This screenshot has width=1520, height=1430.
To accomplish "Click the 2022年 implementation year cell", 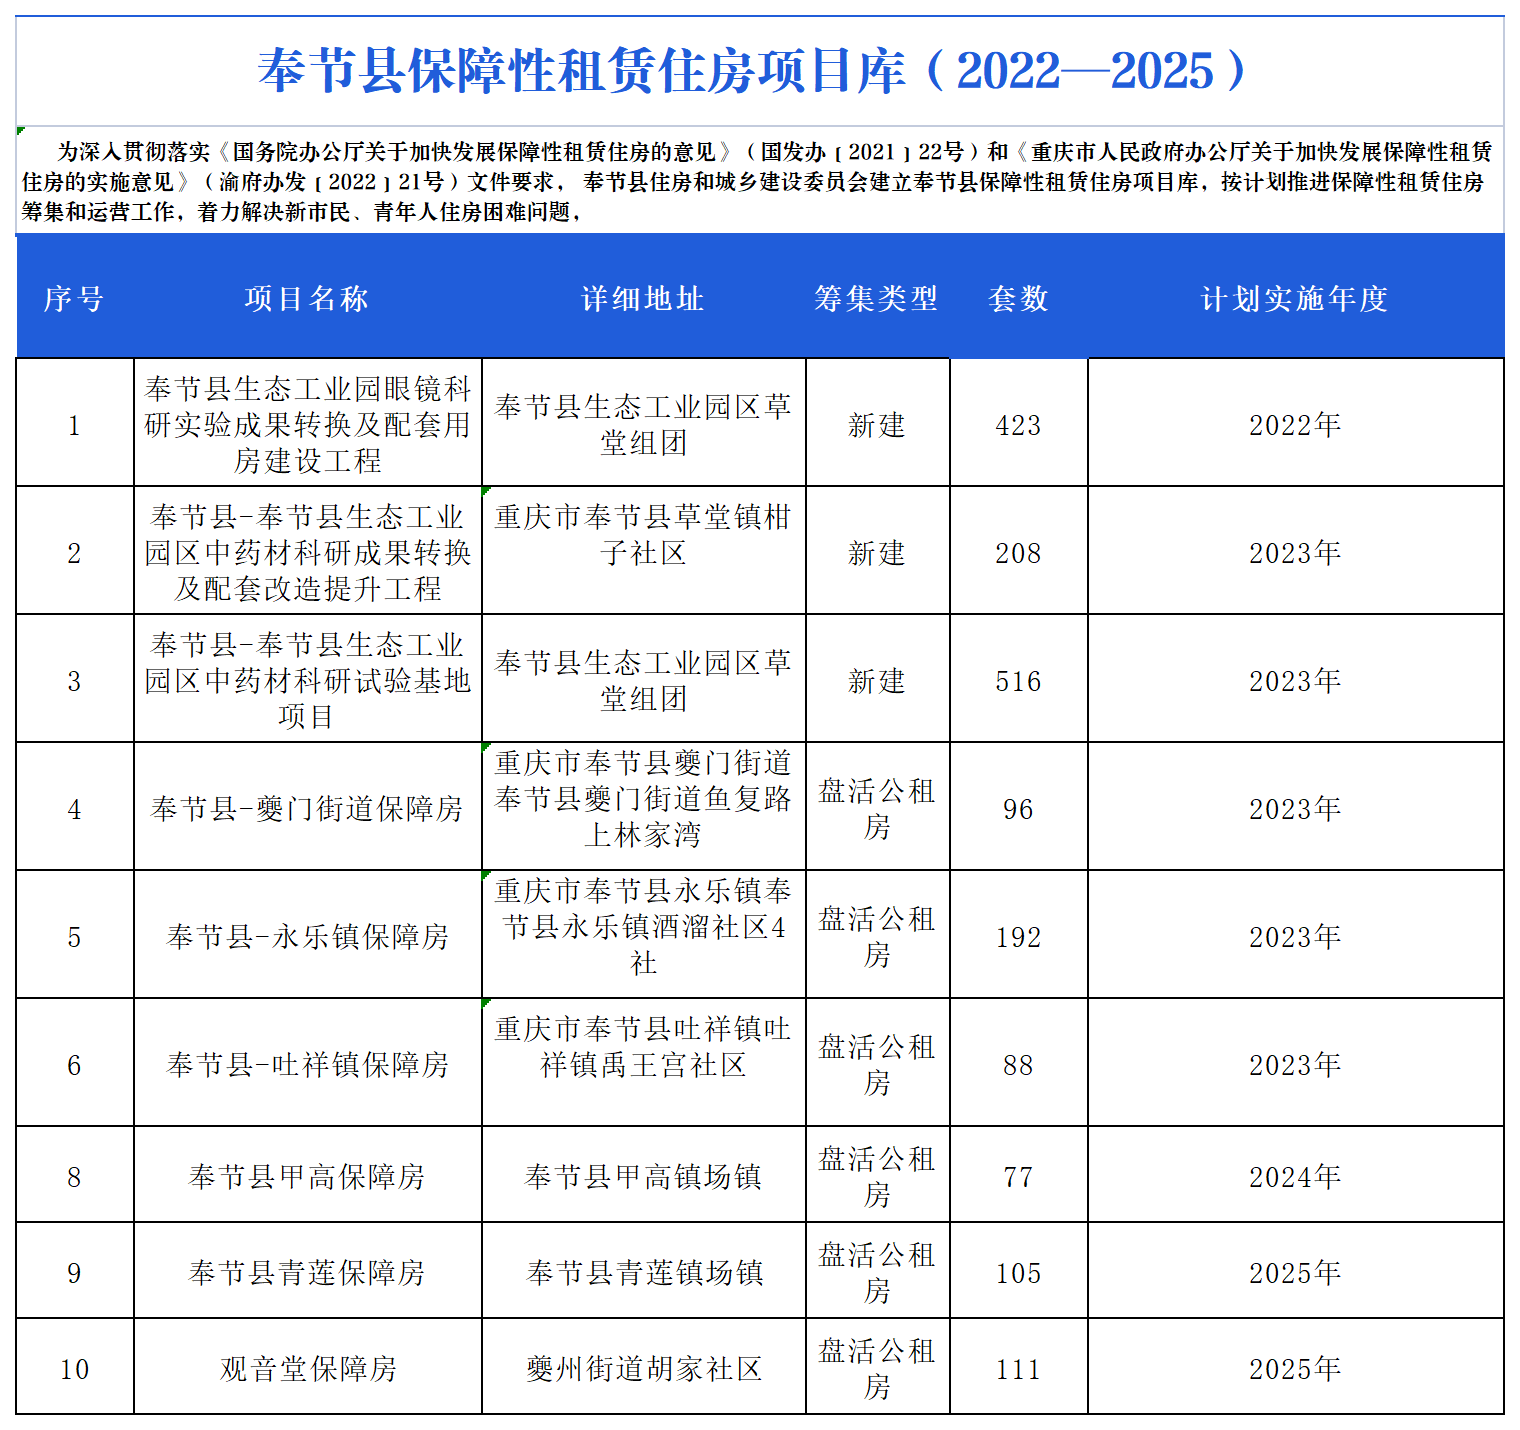I will (x=1297, y=424).
